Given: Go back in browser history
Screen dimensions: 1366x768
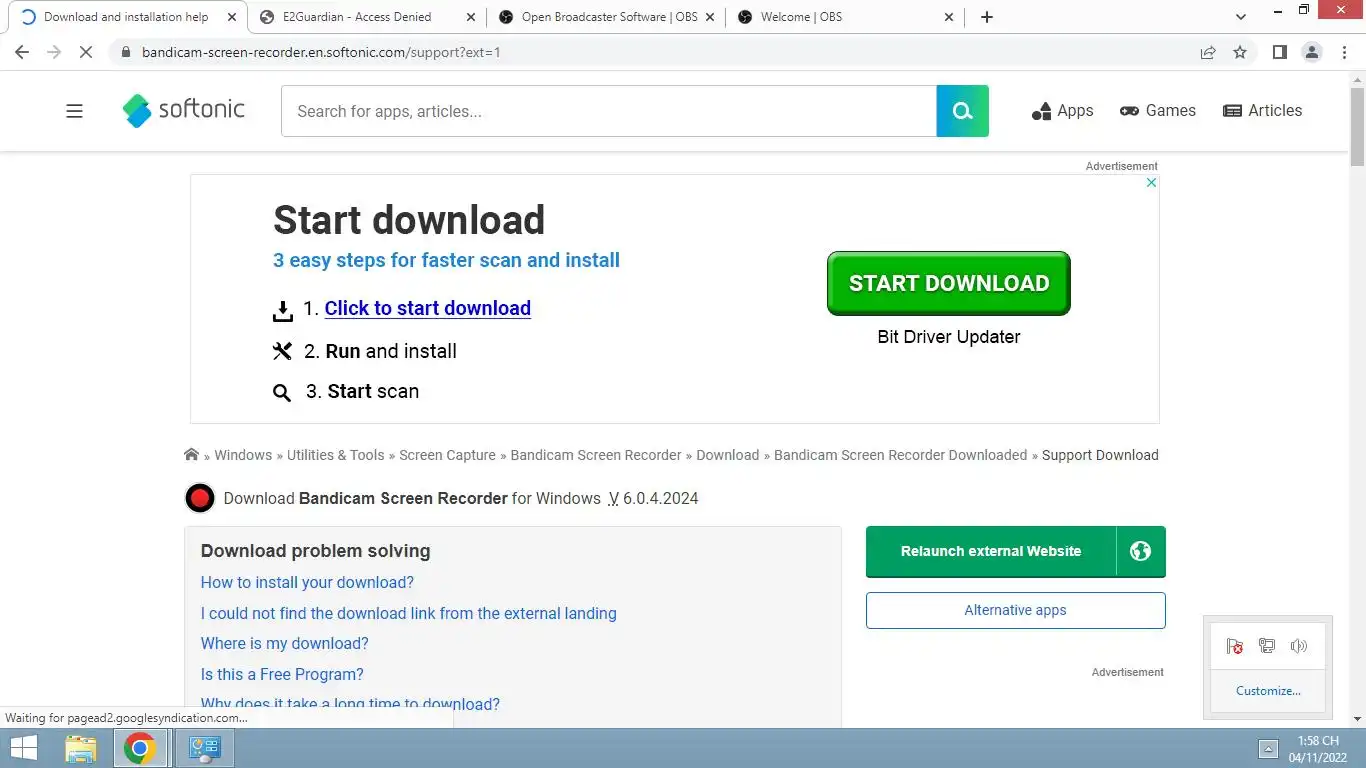Looking at the screenshot, I should pyautogui.click(x=22, y=52).
